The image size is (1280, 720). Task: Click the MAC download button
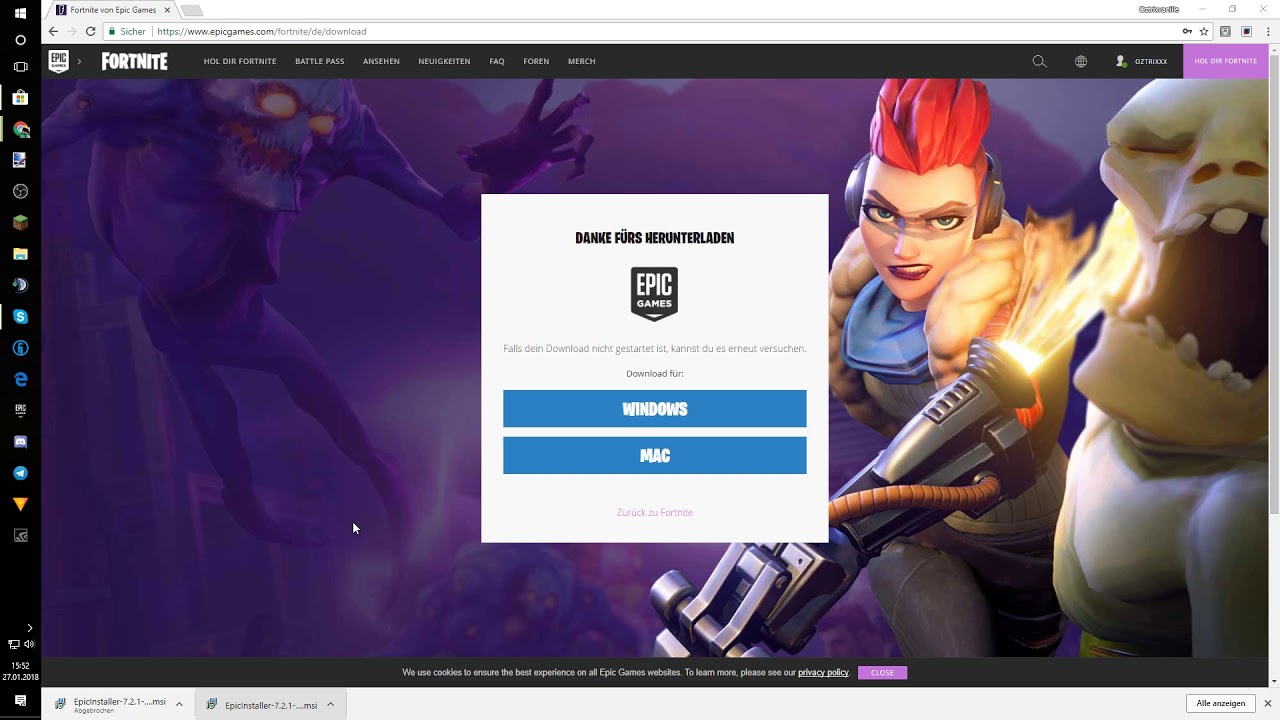coord(654,455)
